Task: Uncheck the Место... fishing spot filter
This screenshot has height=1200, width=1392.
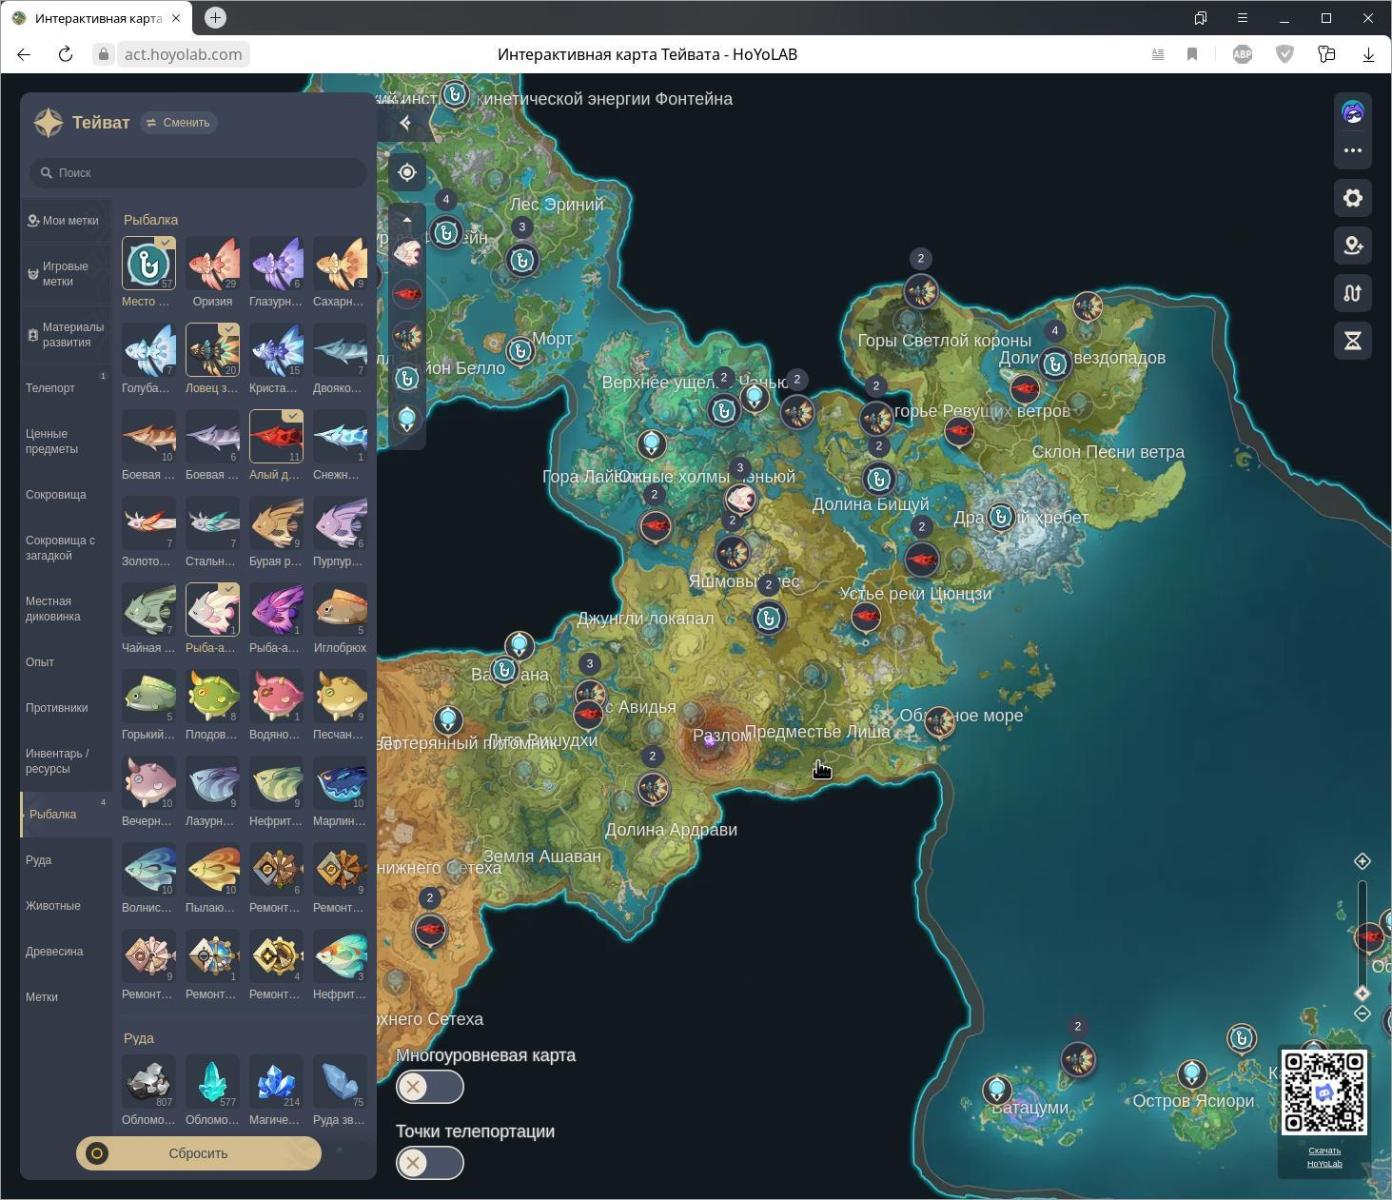Action: pos(149,264)
